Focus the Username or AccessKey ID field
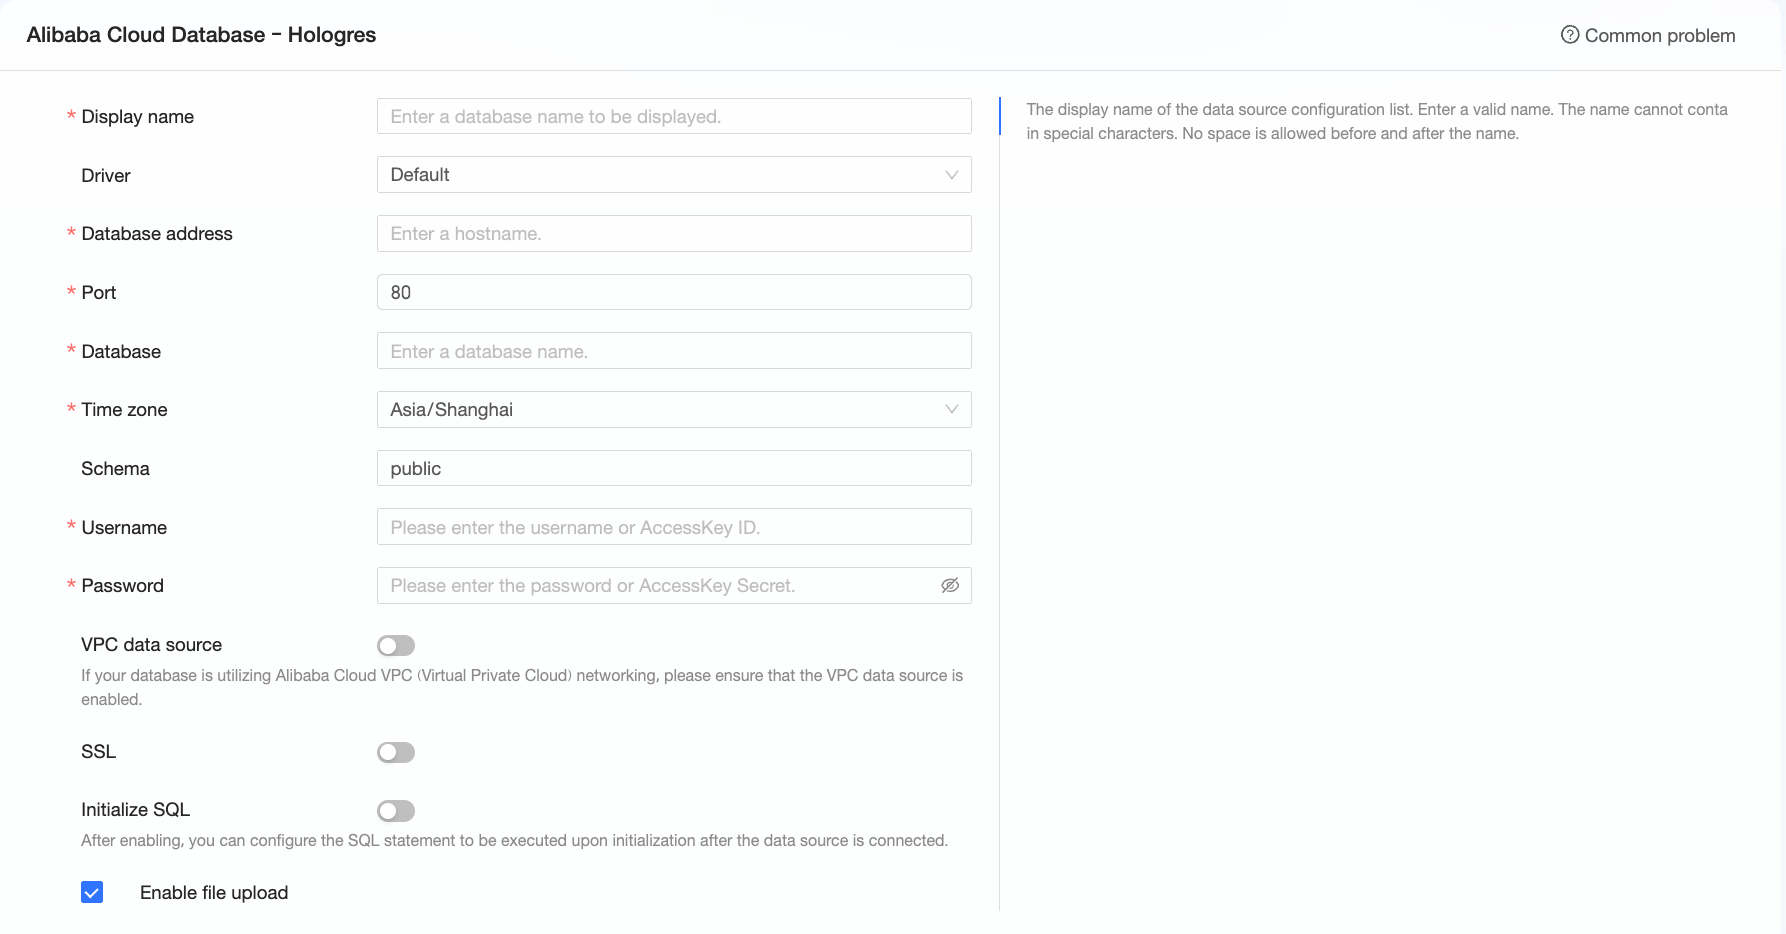This screenshot has height=934, width=1786. pos(674,527)
